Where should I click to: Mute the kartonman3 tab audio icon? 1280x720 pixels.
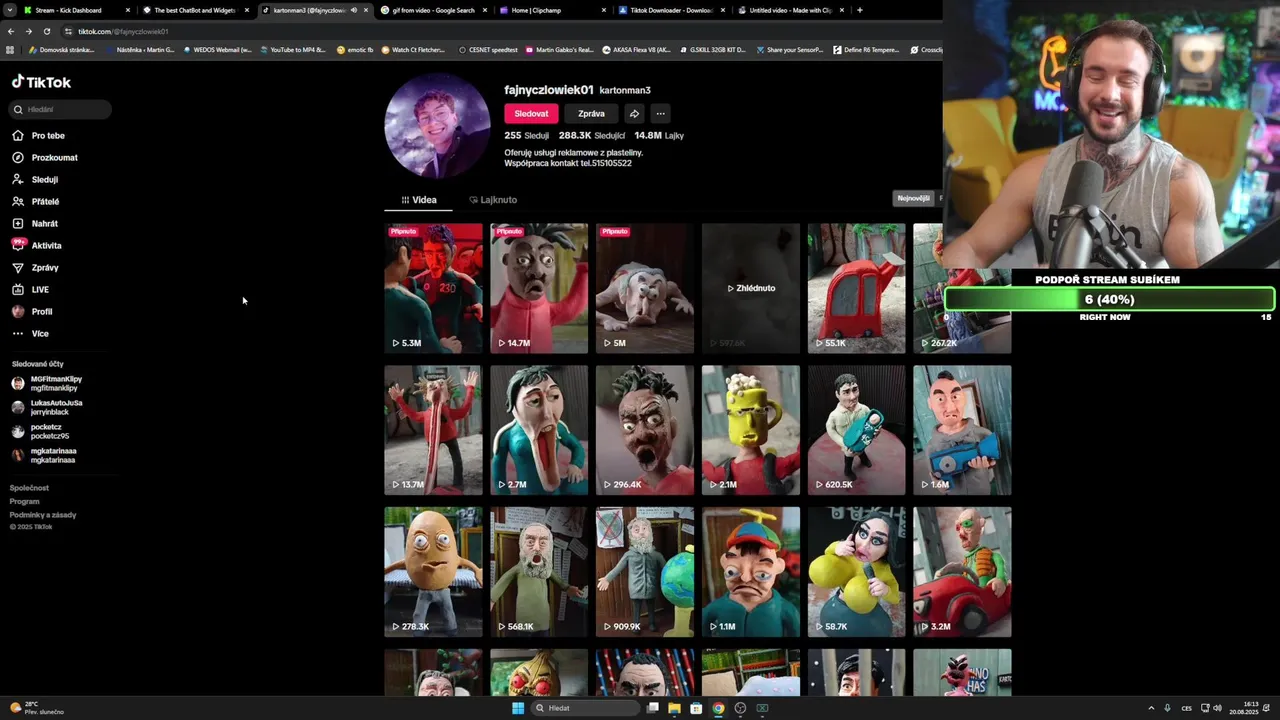pyautogui.click(x=353, y=10)
